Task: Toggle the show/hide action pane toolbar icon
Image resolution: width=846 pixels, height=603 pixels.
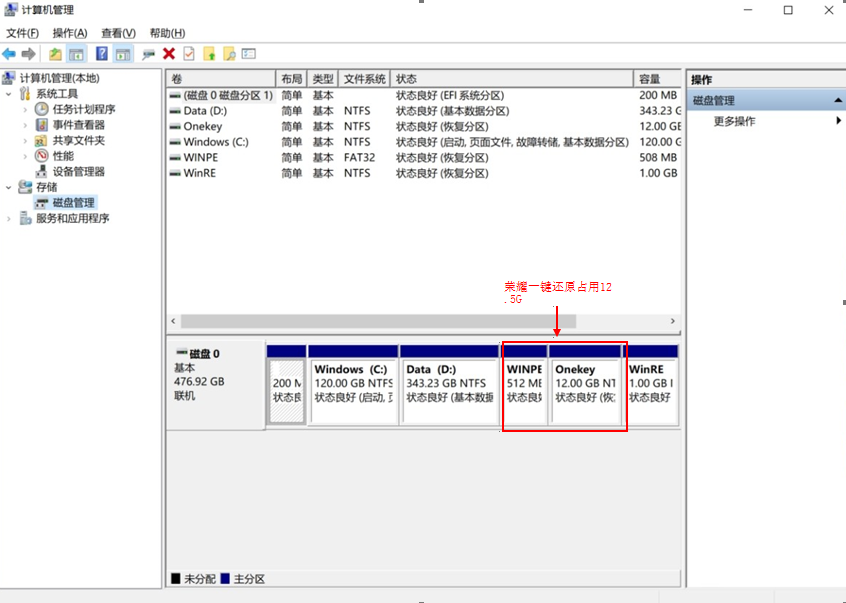Action: tap(123, 54)
